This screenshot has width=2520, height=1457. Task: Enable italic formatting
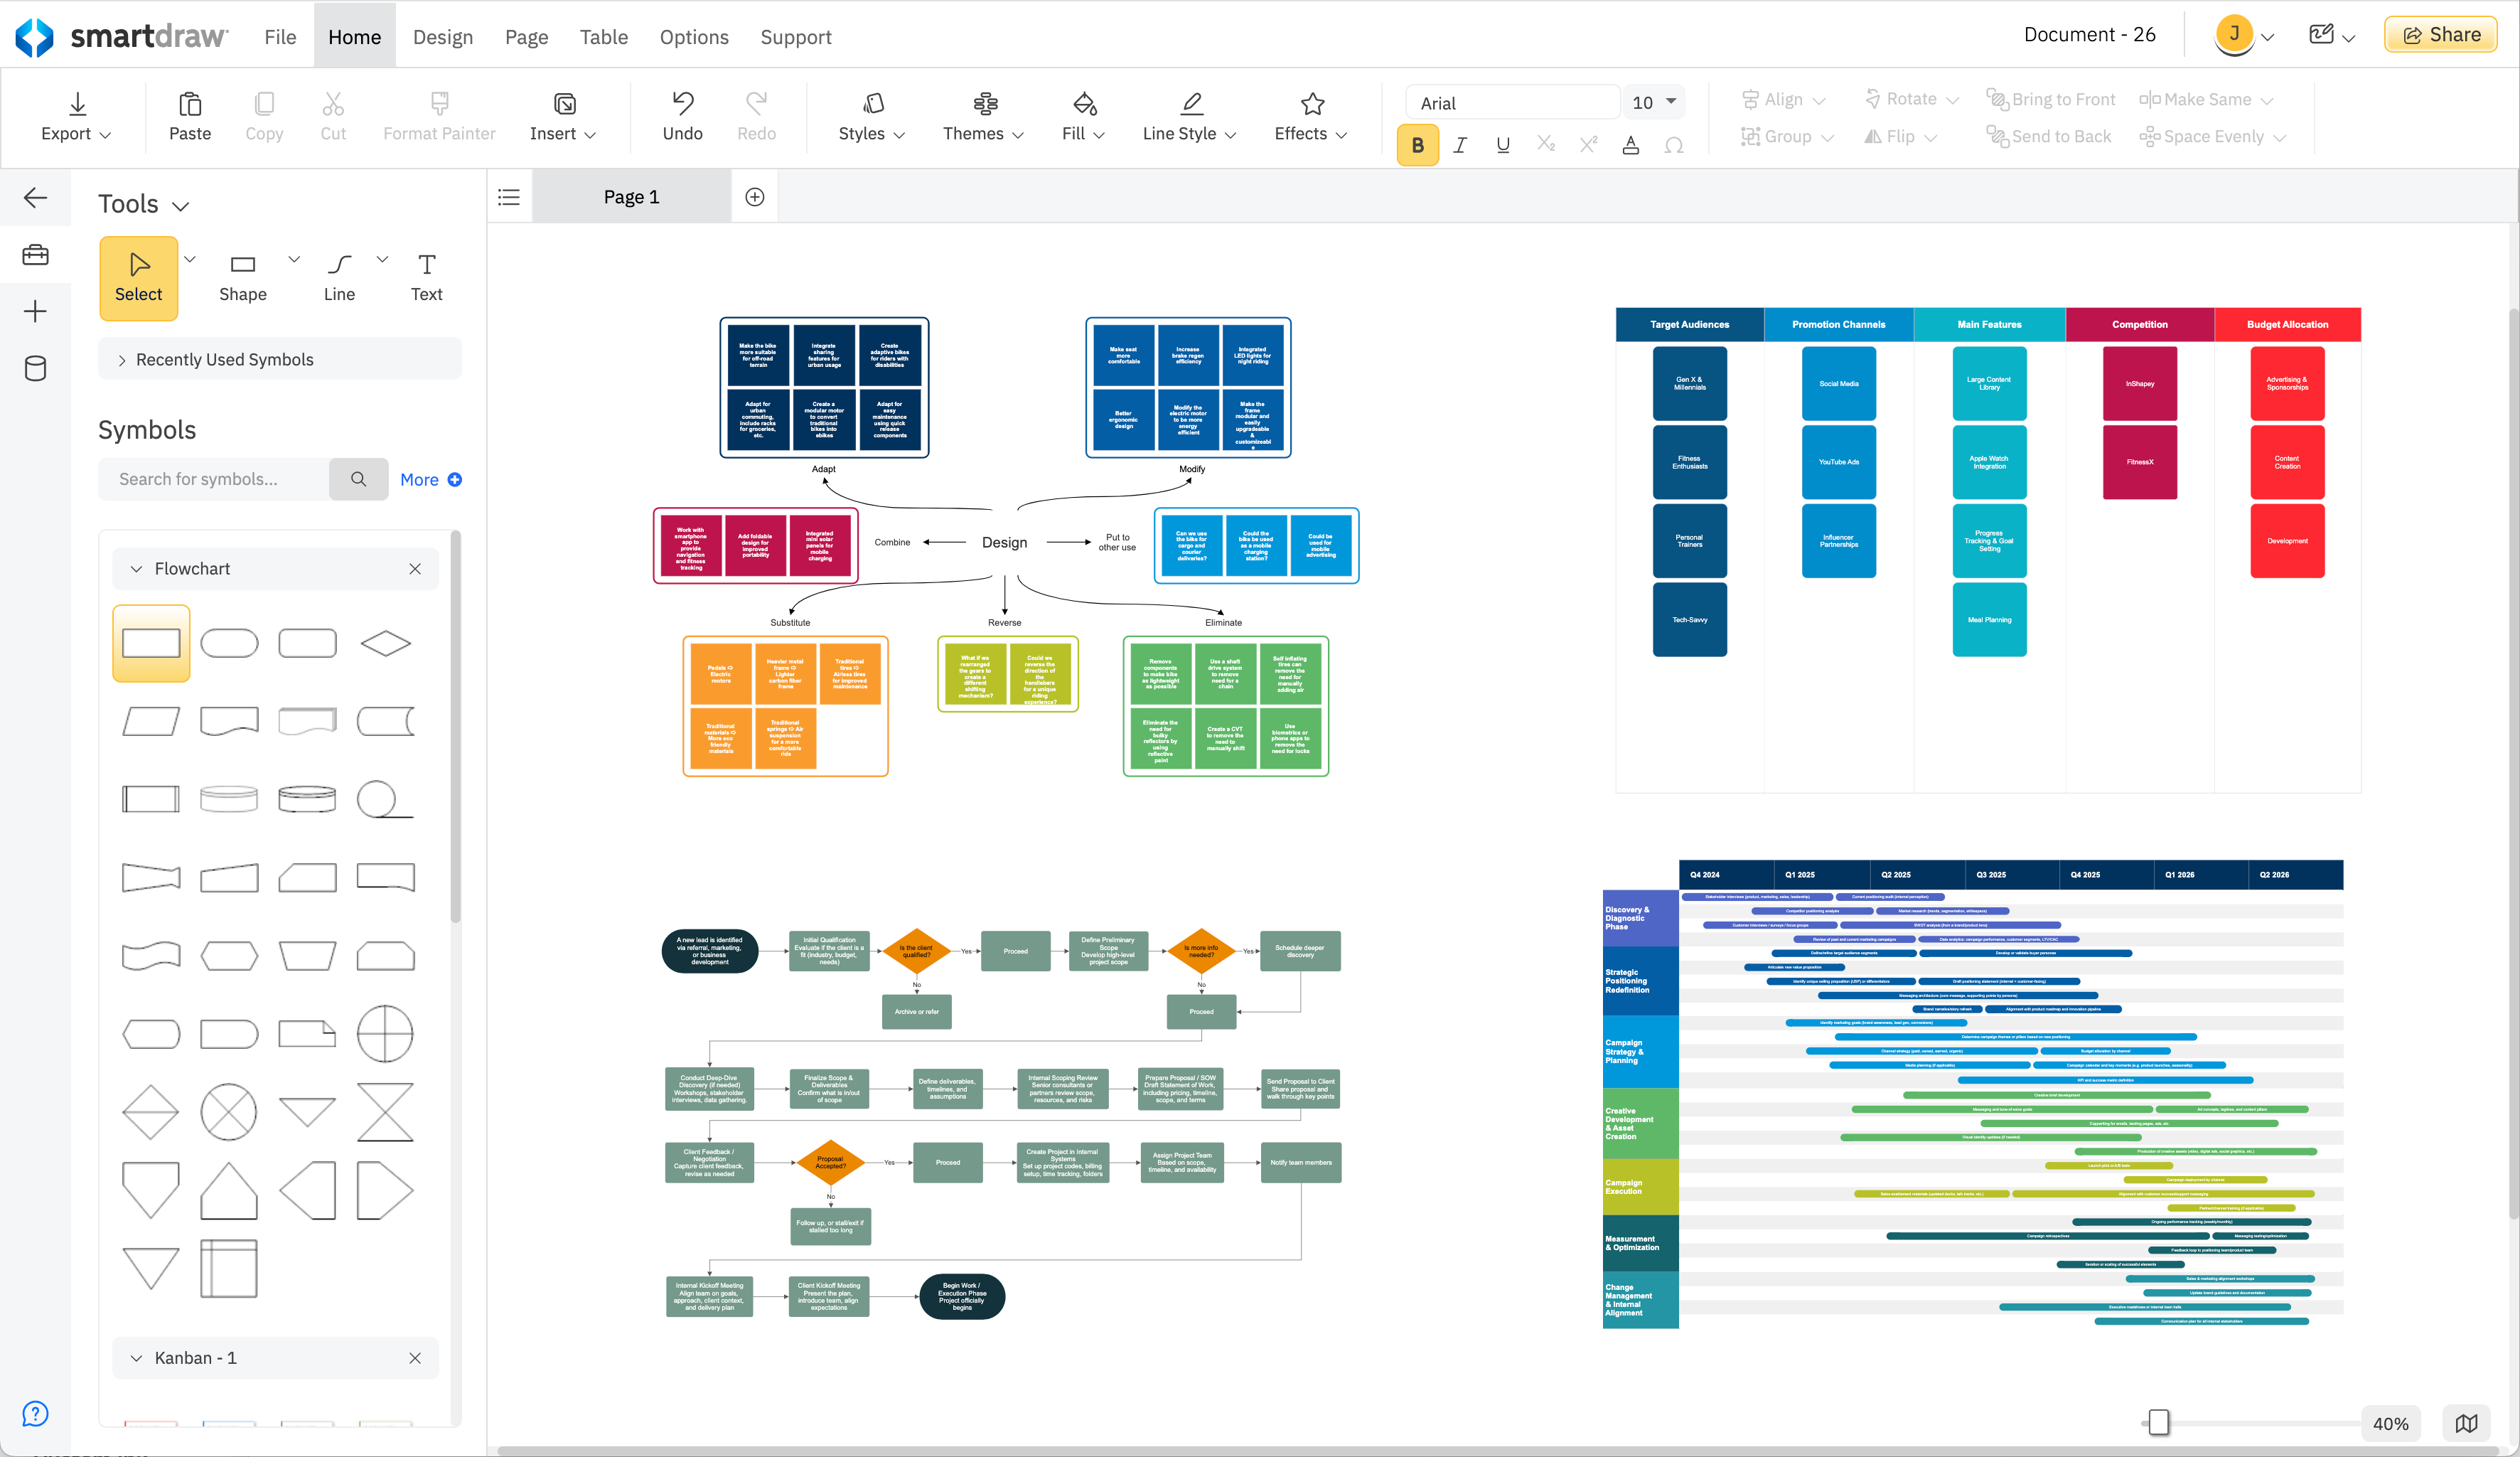tap(1459, 144)
